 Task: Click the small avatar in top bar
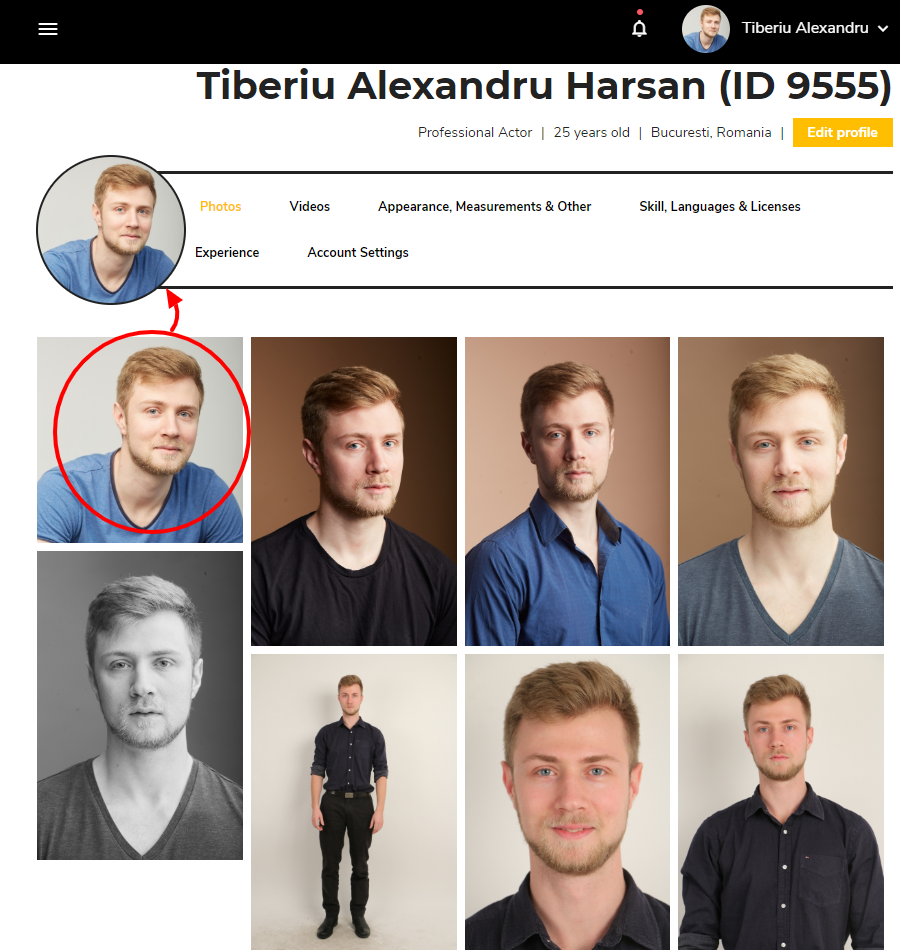705,29
